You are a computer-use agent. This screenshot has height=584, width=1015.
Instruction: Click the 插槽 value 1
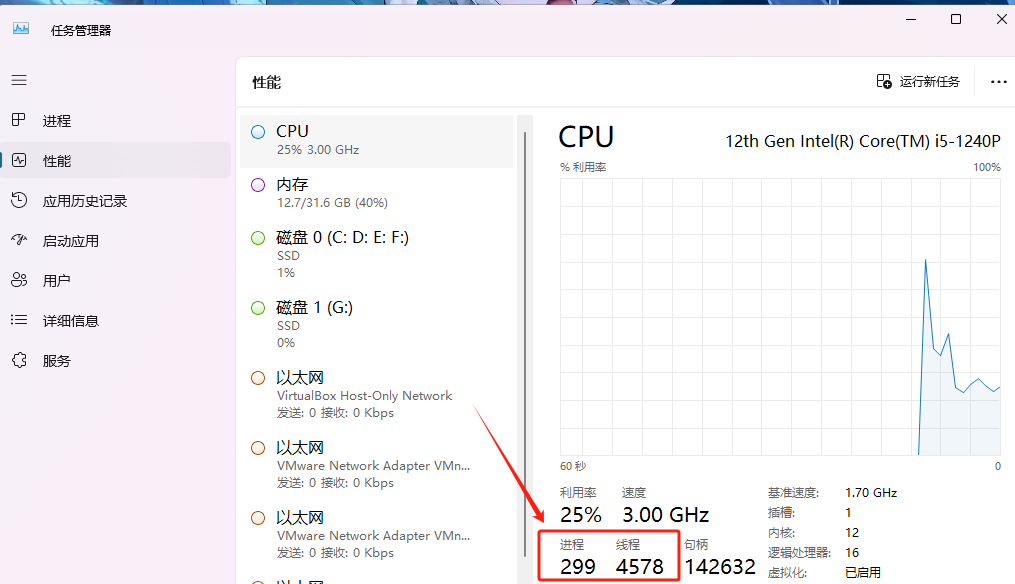tap(848, 512)
